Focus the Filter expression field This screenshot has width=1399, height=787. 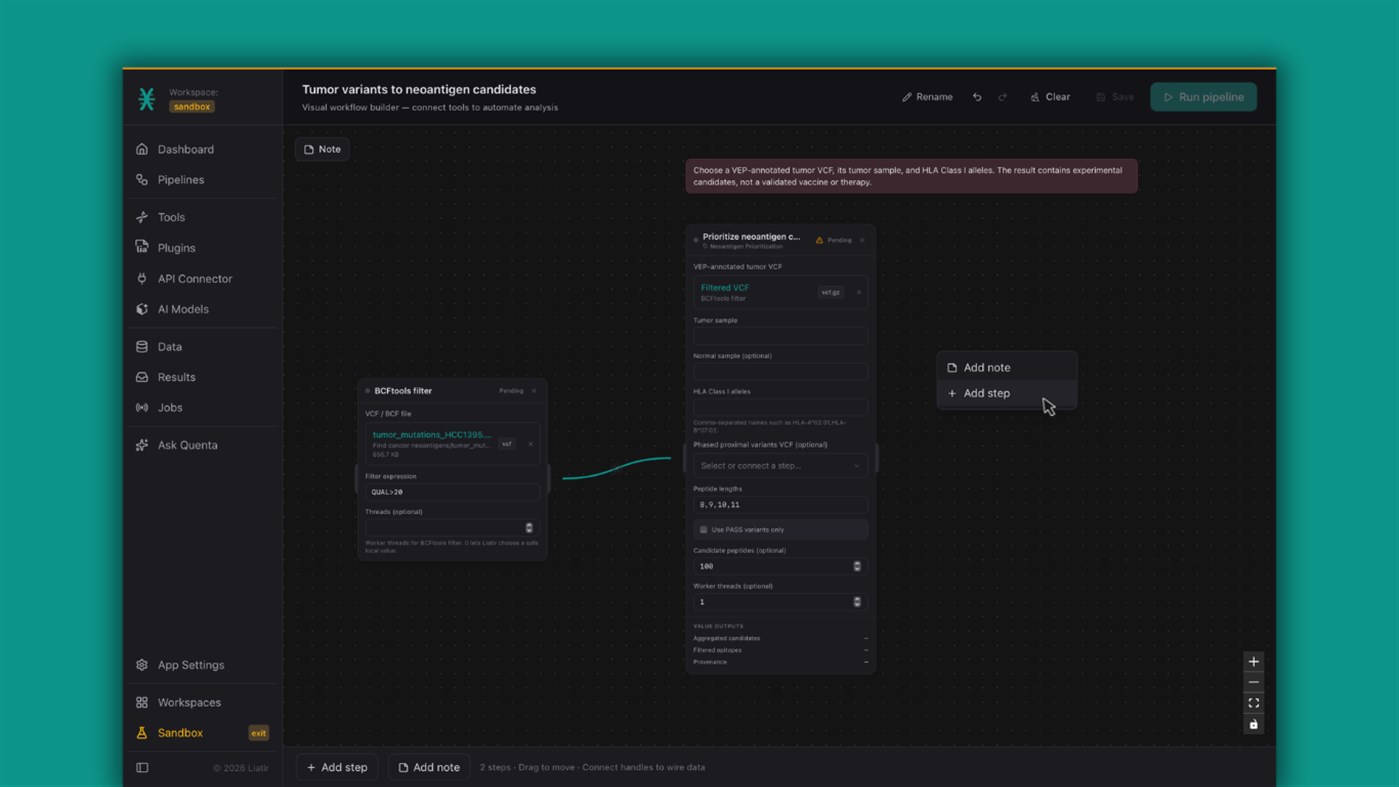pos(452,492)
